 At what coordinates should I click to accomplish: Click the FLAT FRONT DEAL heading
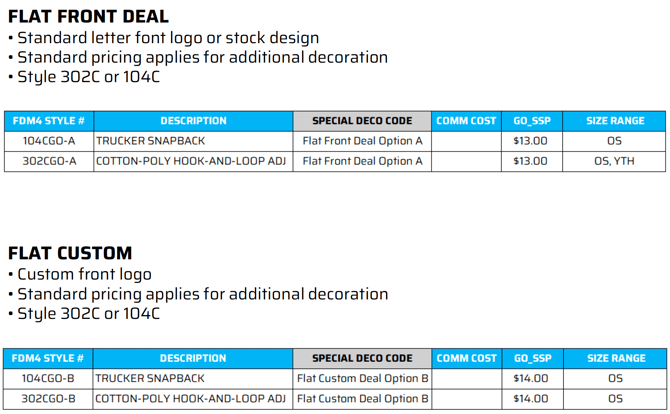click(88, 16)
